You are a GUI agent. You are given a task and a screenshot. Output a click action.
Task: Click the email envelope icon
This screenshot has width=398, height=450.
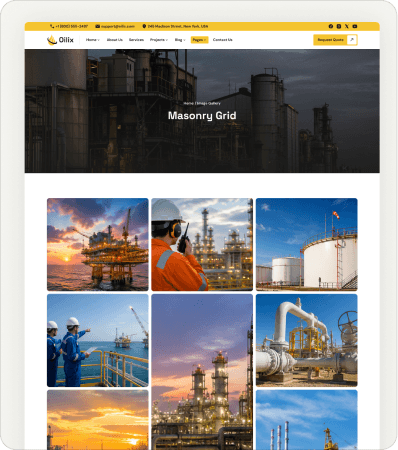tap(98, 26)
